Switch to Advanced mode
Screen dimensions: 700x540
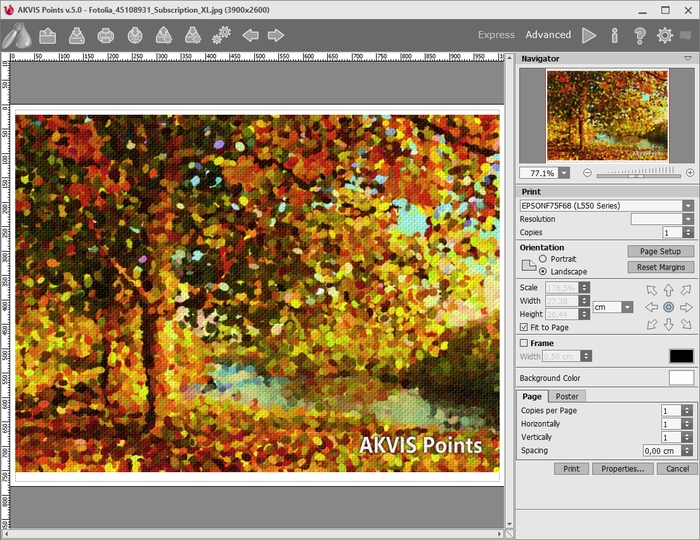pos(548,35)
